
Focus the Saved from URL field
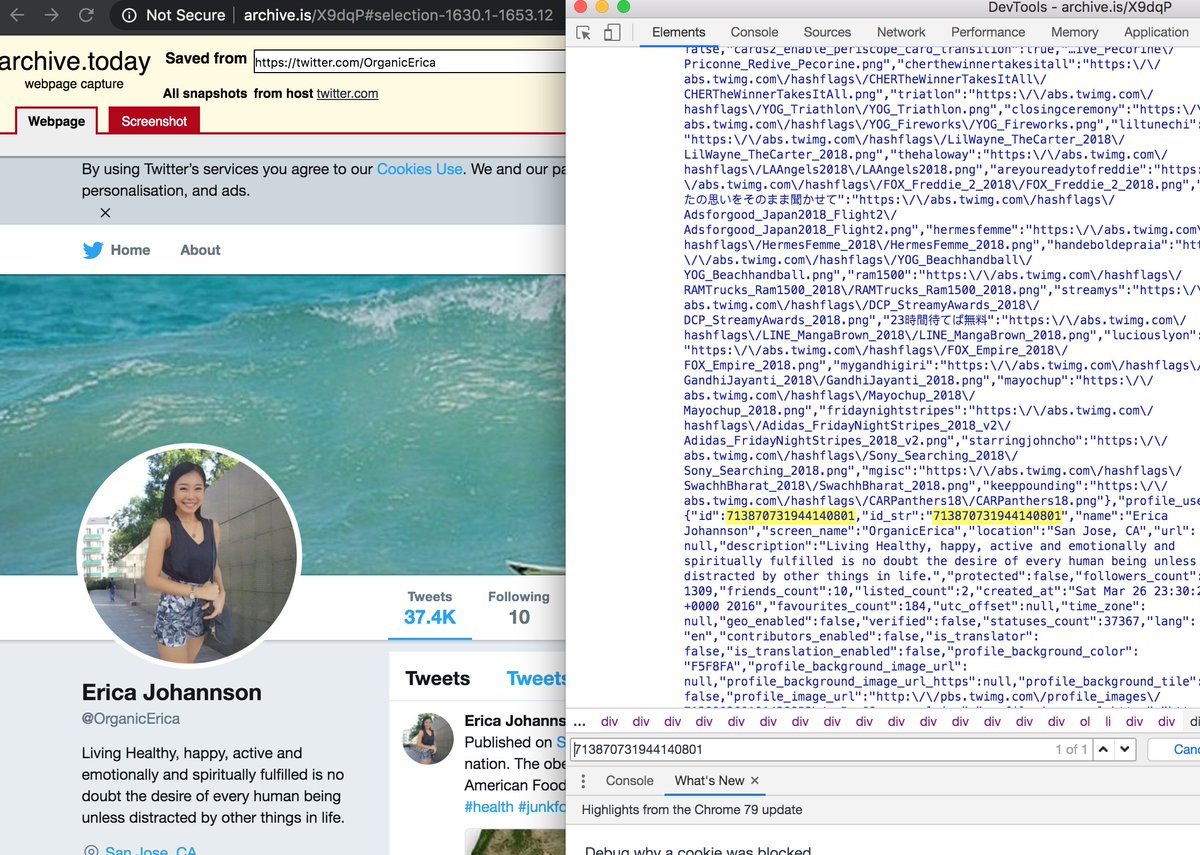click(408, 61)
